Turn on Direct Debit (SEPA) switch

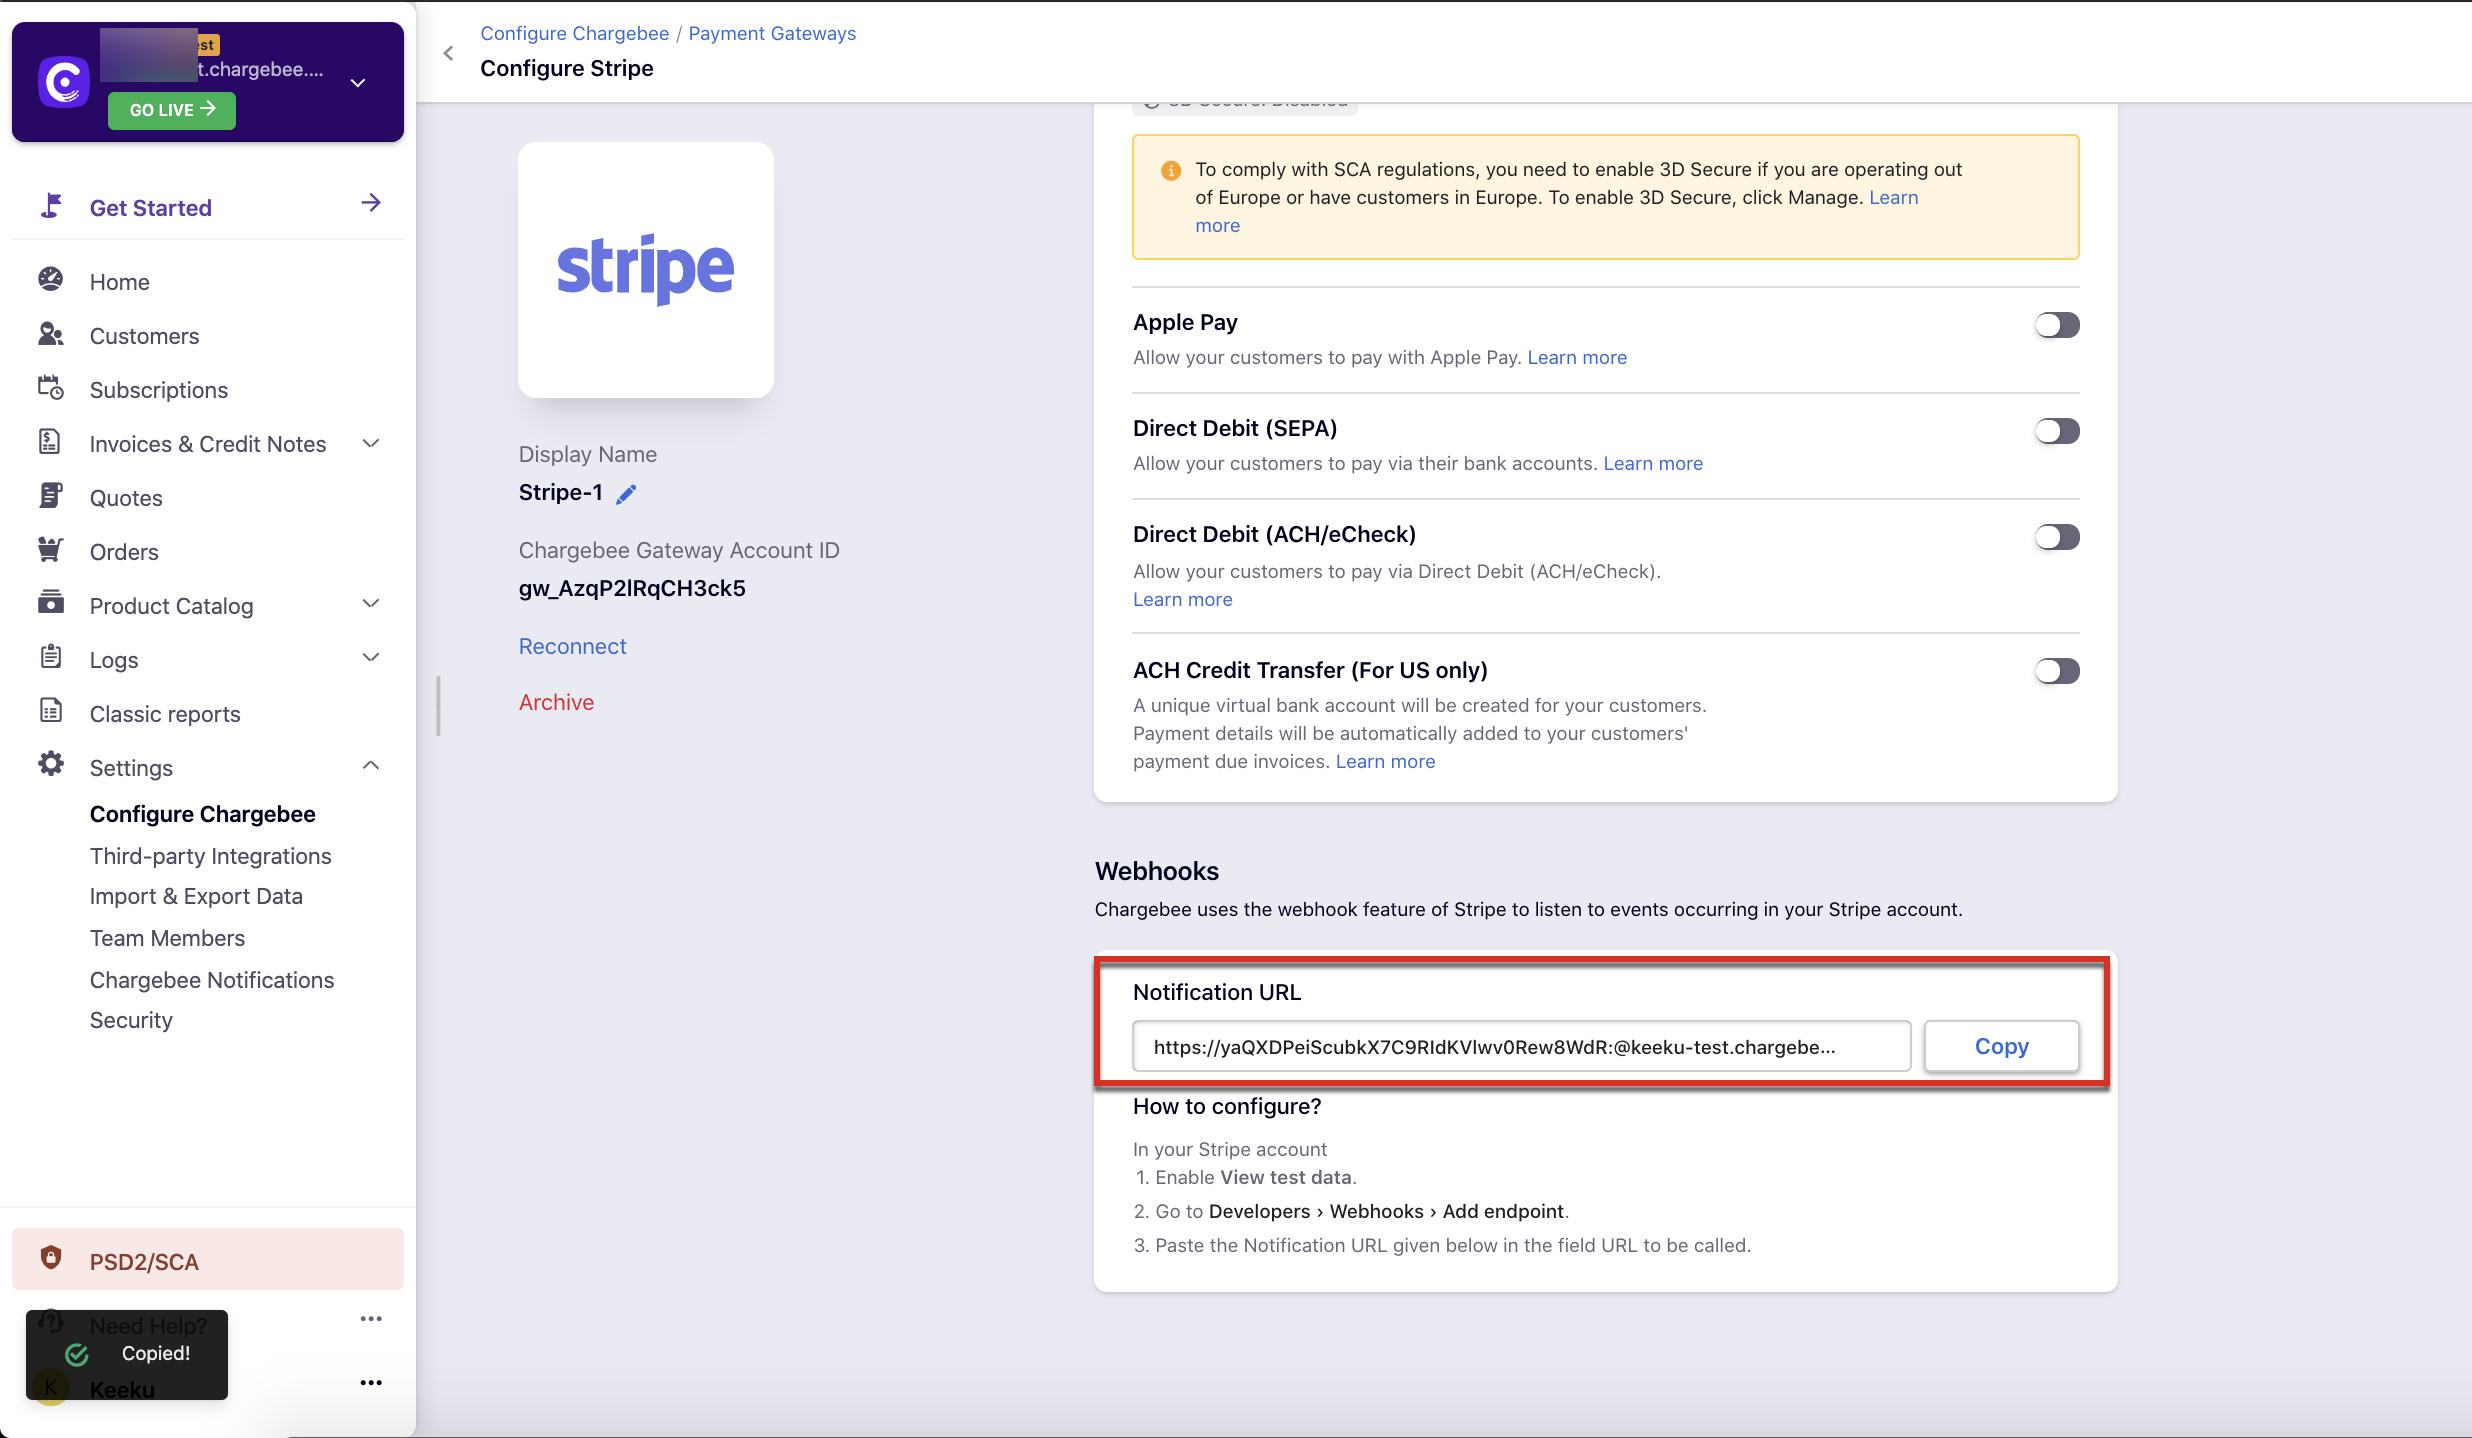(x=2056, y=431)
